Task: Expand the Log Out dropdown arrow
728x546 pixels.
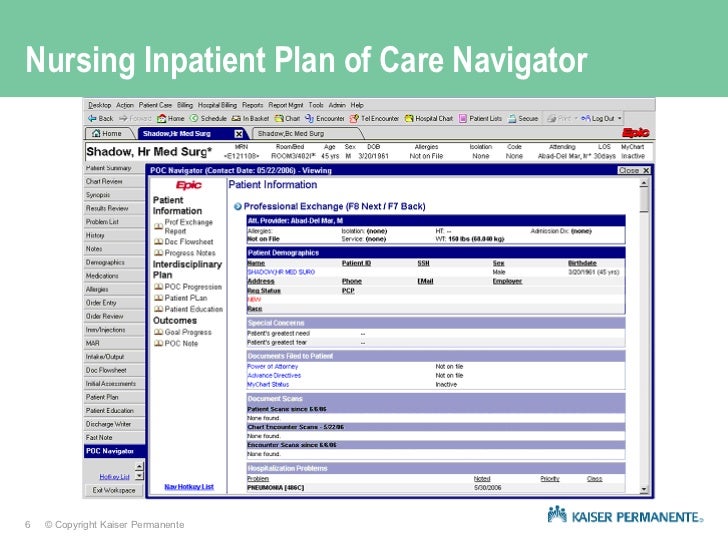Action: click(x=620, y=118)
